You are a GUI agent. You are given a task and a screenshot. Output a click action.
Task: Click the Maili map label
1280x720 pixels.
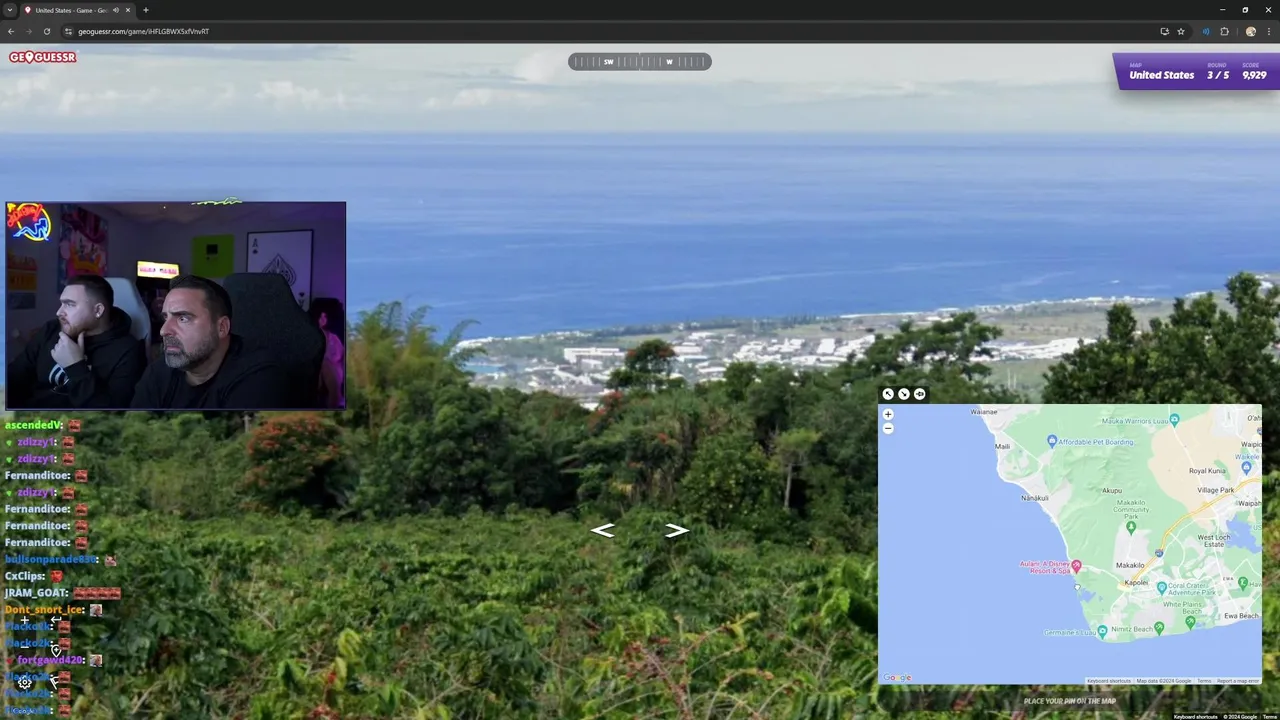1002,446
